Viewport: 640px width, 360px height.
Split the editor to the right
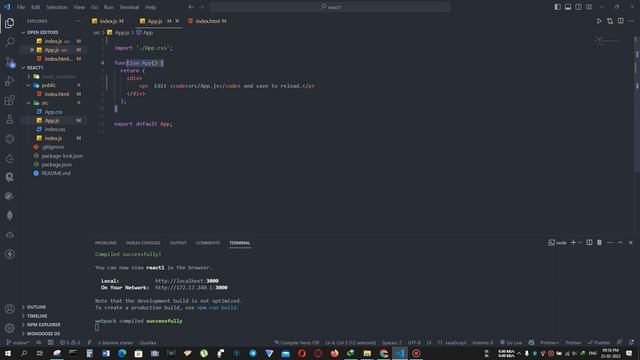click(620, 21)
